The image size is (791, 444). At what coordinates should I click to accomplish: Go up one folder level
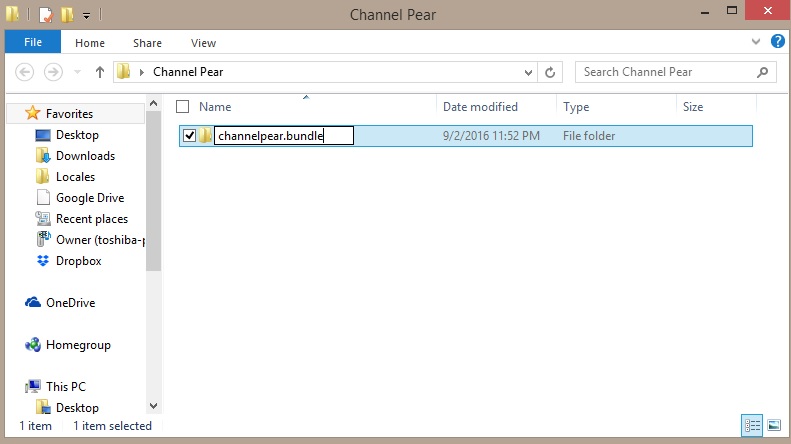(x=100, y=72)
